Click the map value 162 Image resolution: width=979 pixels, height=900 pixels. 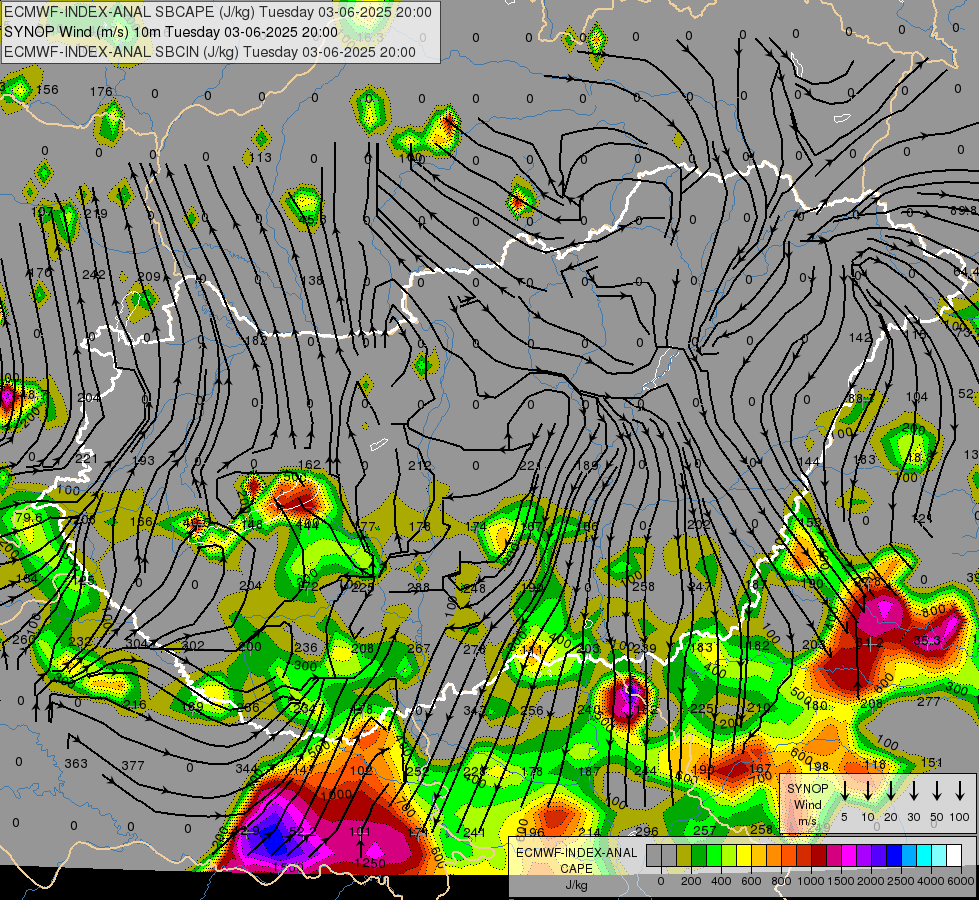pyautogui.click(x=310, y=465)
